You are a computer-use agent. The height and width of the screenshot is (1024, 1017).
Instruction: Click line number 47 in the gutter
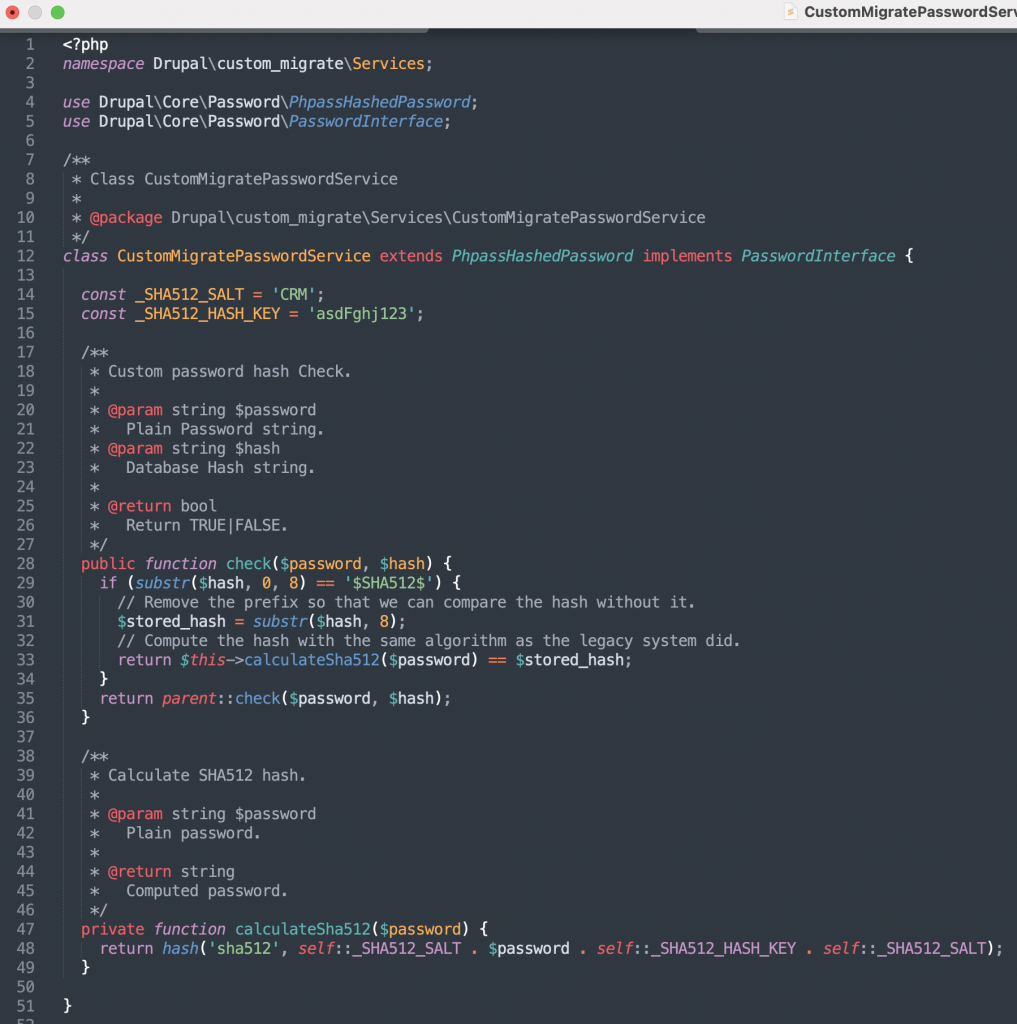(26, 929)
